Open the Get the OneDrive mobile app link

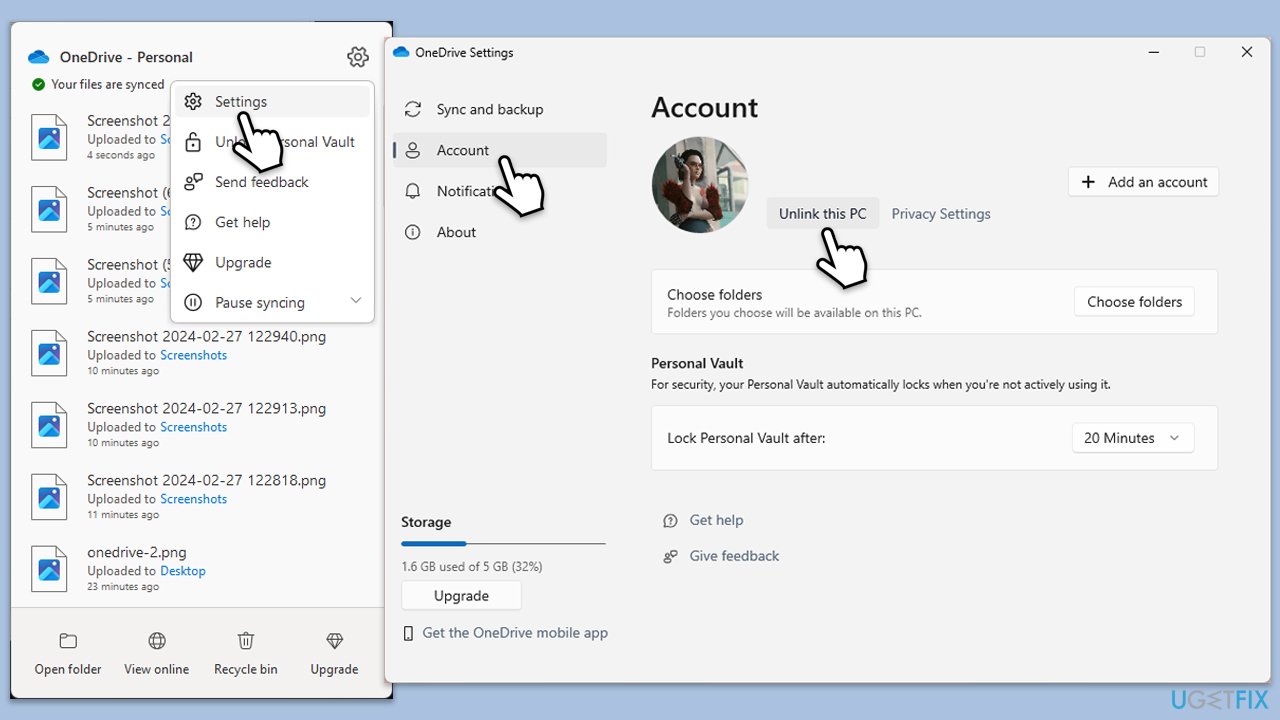[x=514, y=633]
